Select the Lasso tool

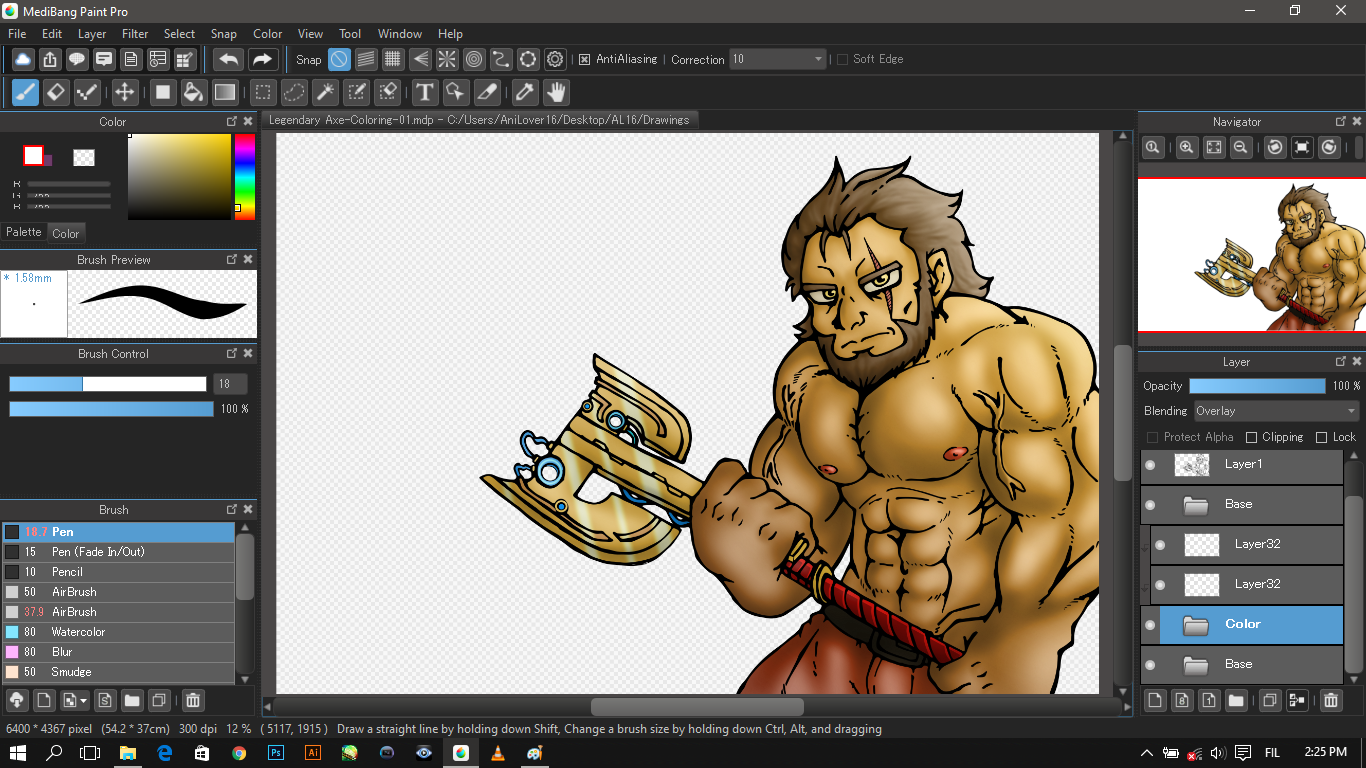(x=294, y=93)
